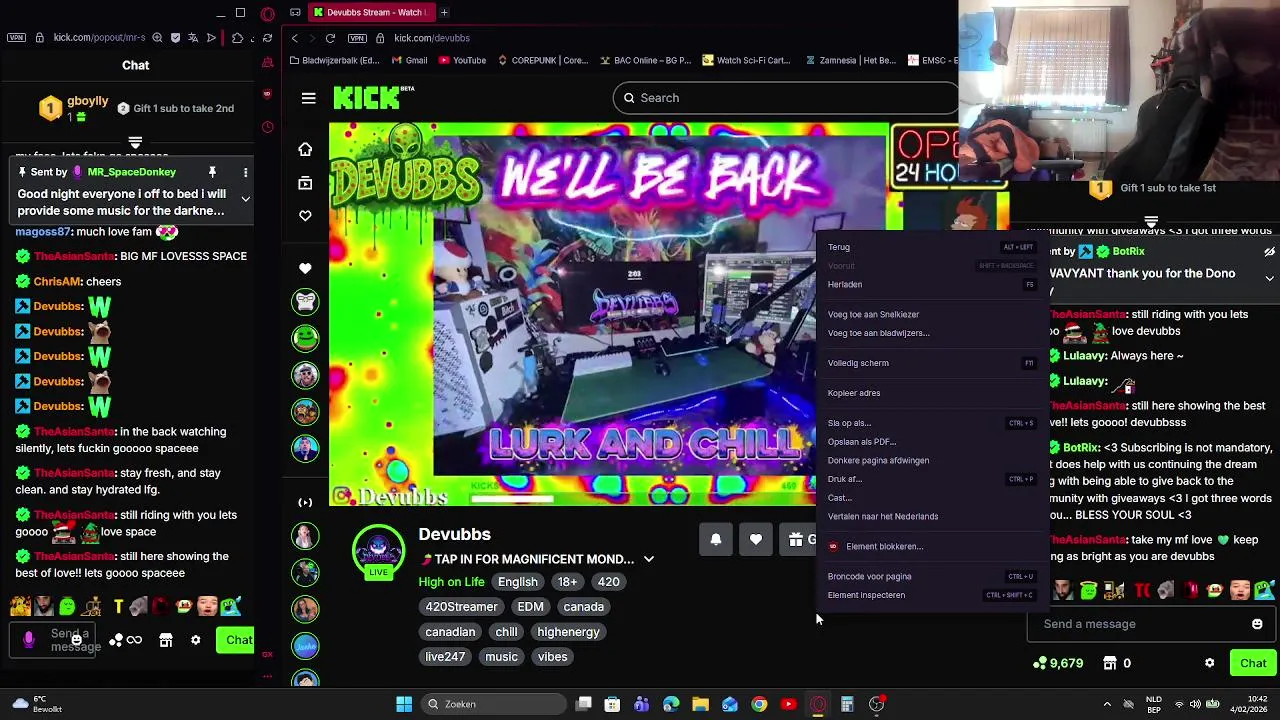The image size is (1280, 720).
Task: Expand the pinned message by MR_SpaceDonkey
Action: (x=245, y=198)
